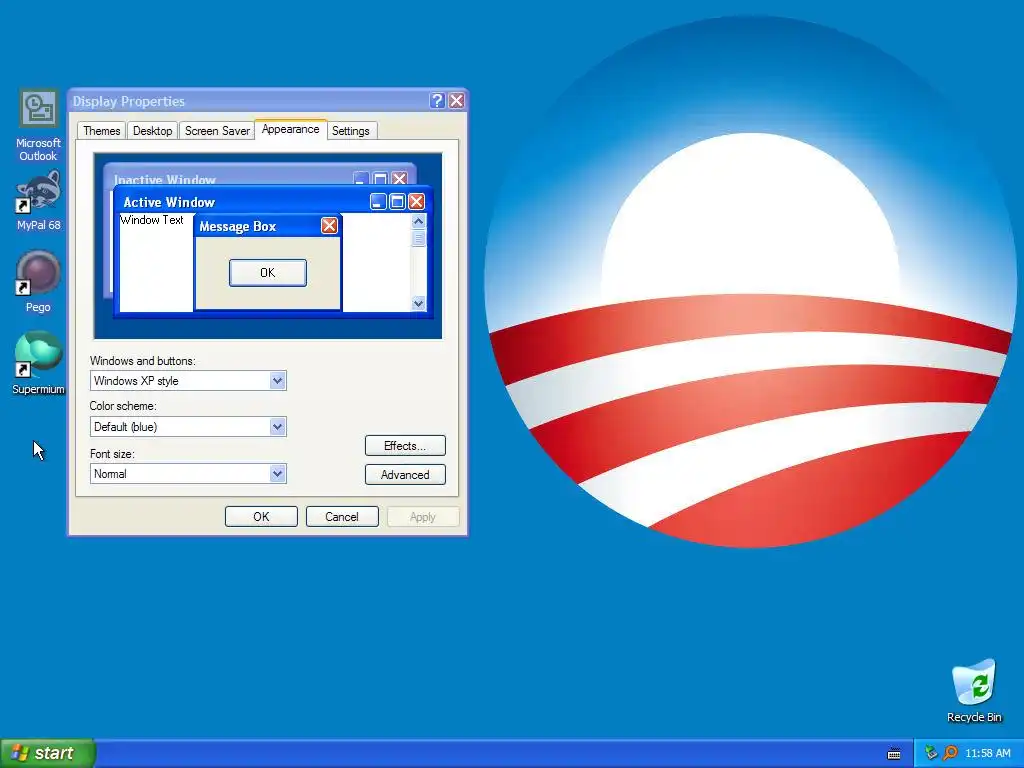The height and width of the screenshot is (768, 1024).
Task: Switch to the Themes tab
Action: point(102,131)
